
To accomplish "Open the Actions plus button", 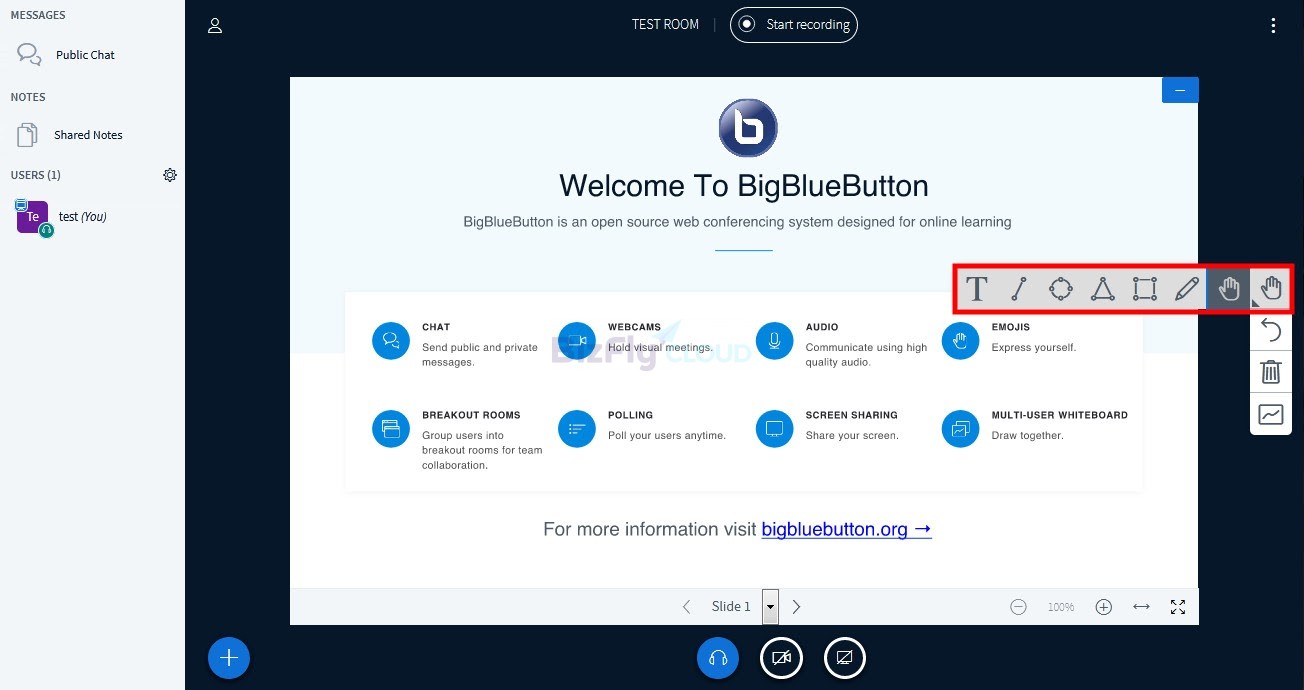I will coord(229,658).
